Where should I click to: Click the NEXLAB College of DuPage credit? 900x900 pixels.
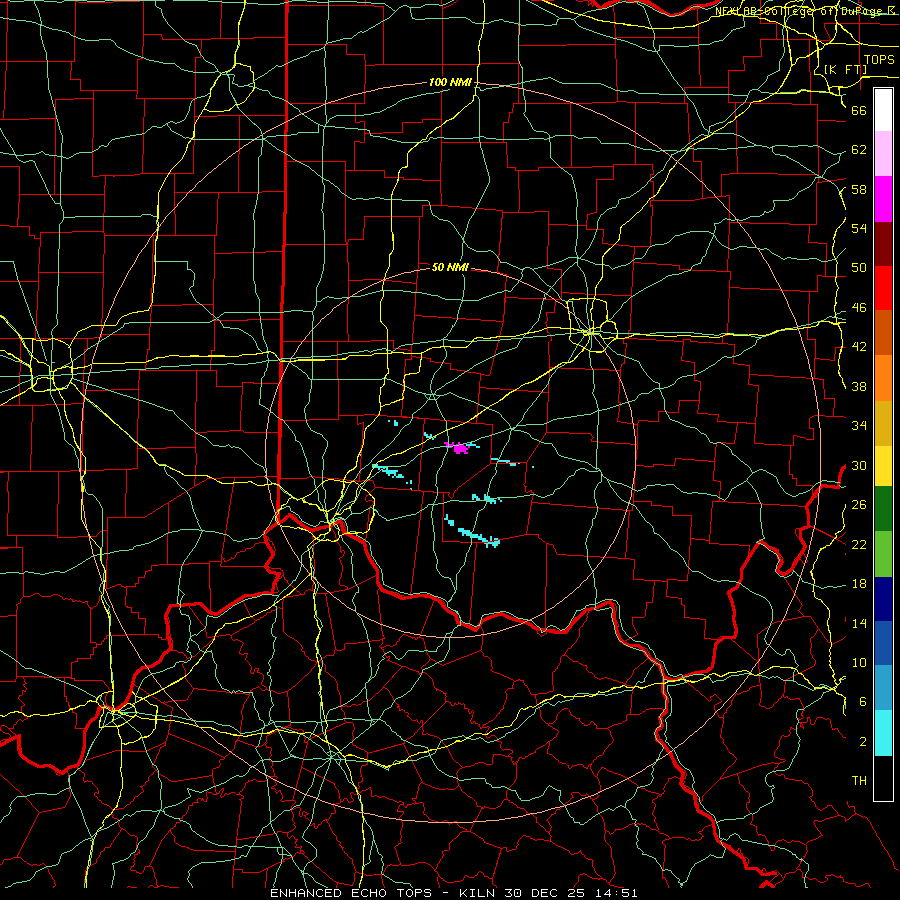(x=806, y=11)
